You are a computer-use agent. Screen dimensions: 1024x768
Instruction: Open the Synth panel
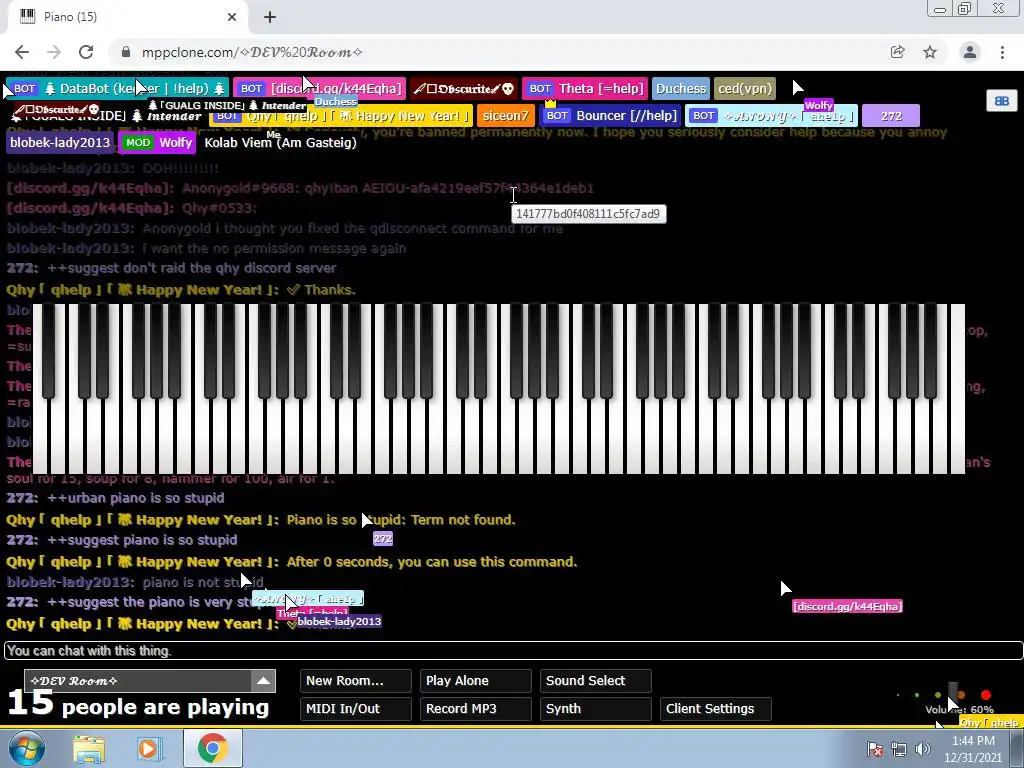[596, 709]
